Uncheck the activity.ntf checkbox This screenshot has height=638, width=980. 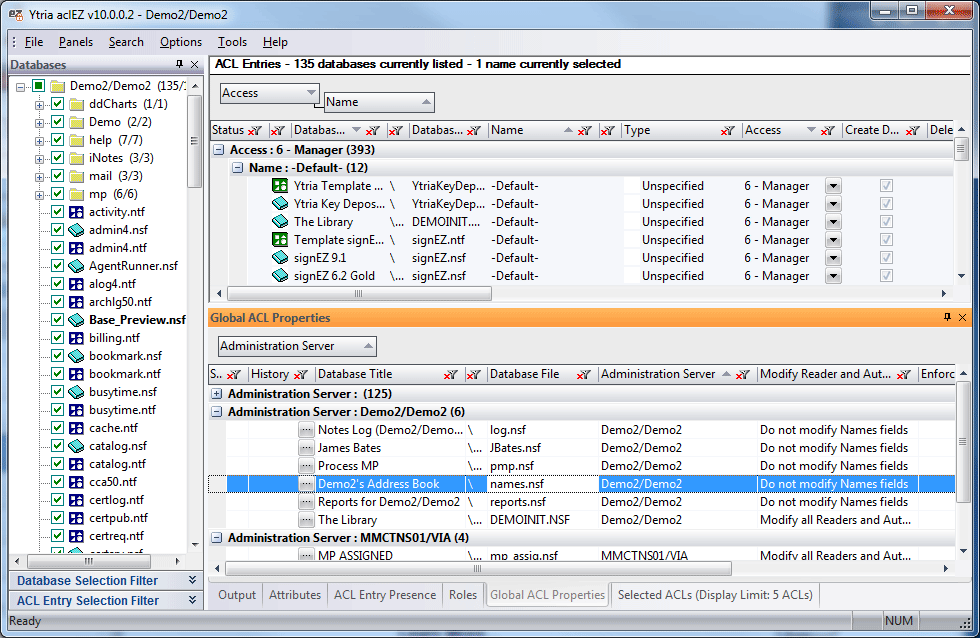click(58, 212)
